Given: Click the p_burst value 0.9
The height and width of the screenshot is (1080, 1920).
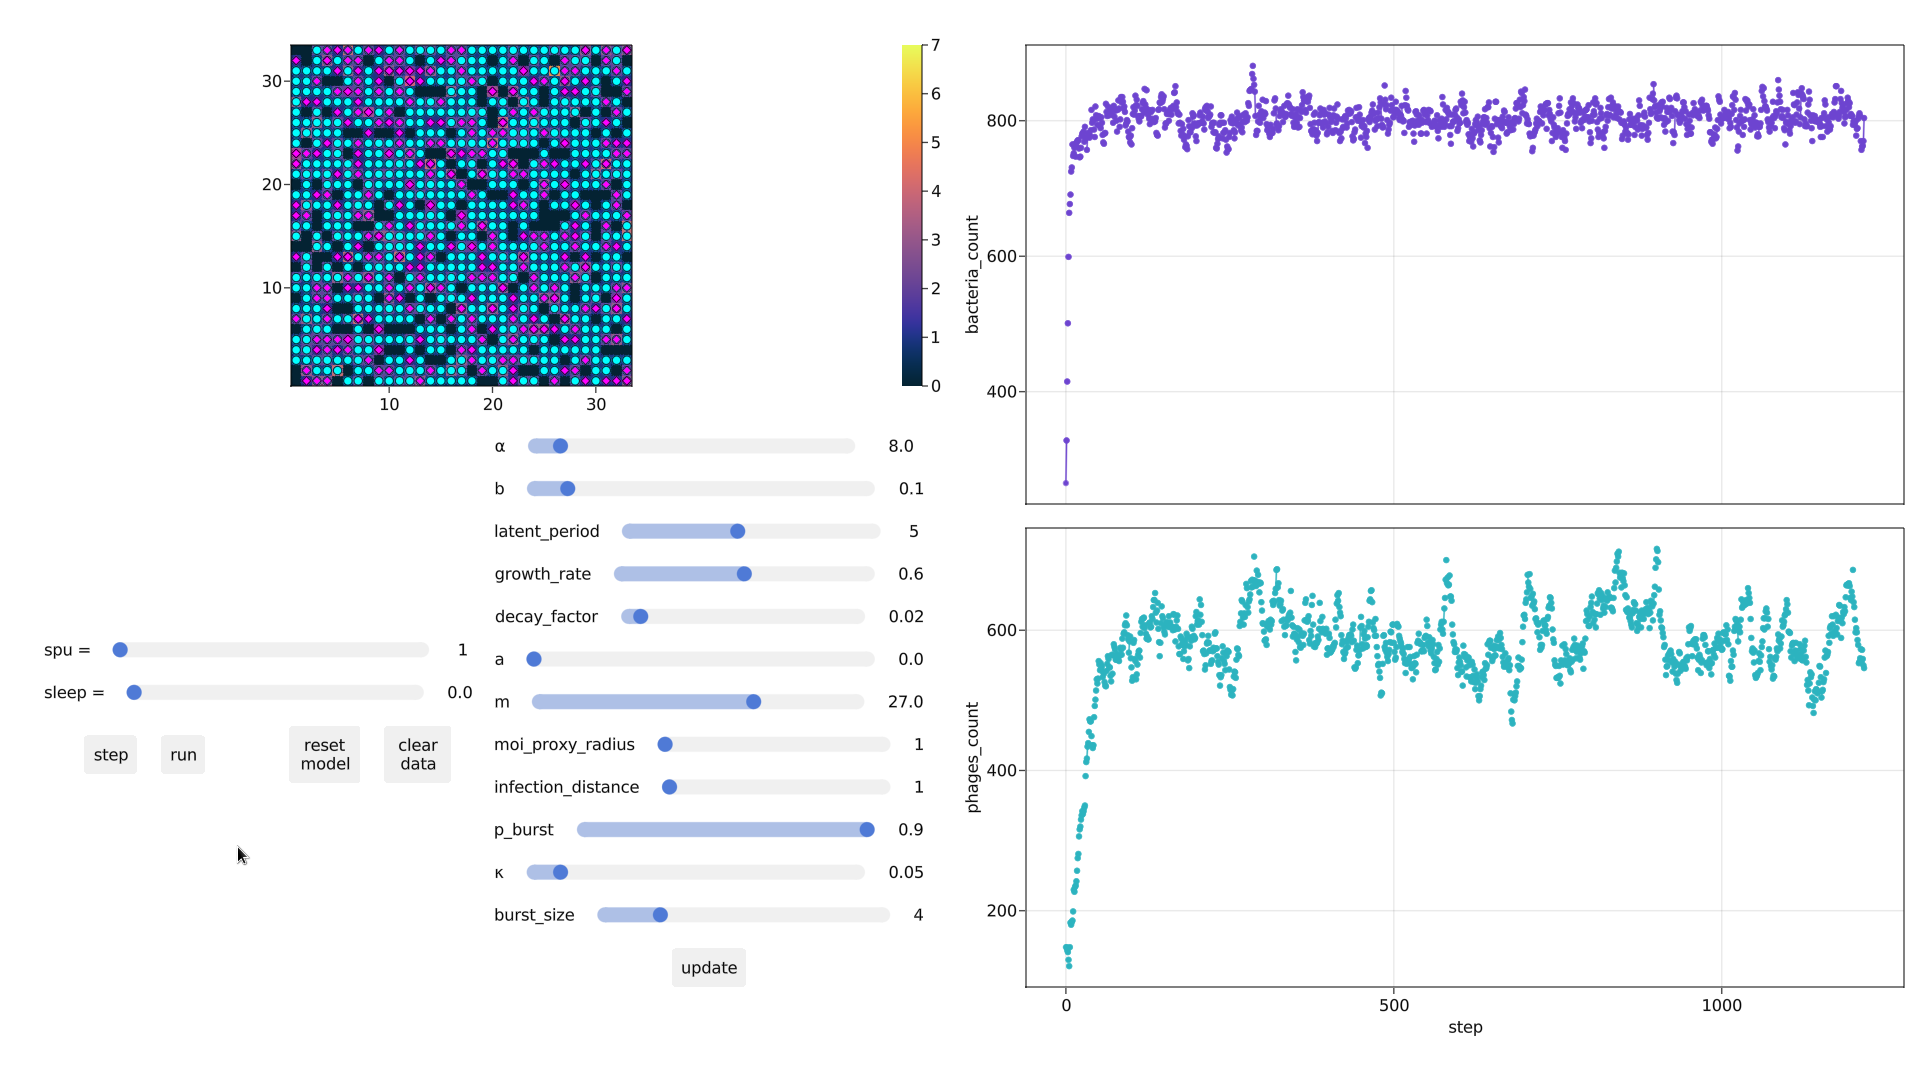Looking at the screenshot, I should click(911, 830).
